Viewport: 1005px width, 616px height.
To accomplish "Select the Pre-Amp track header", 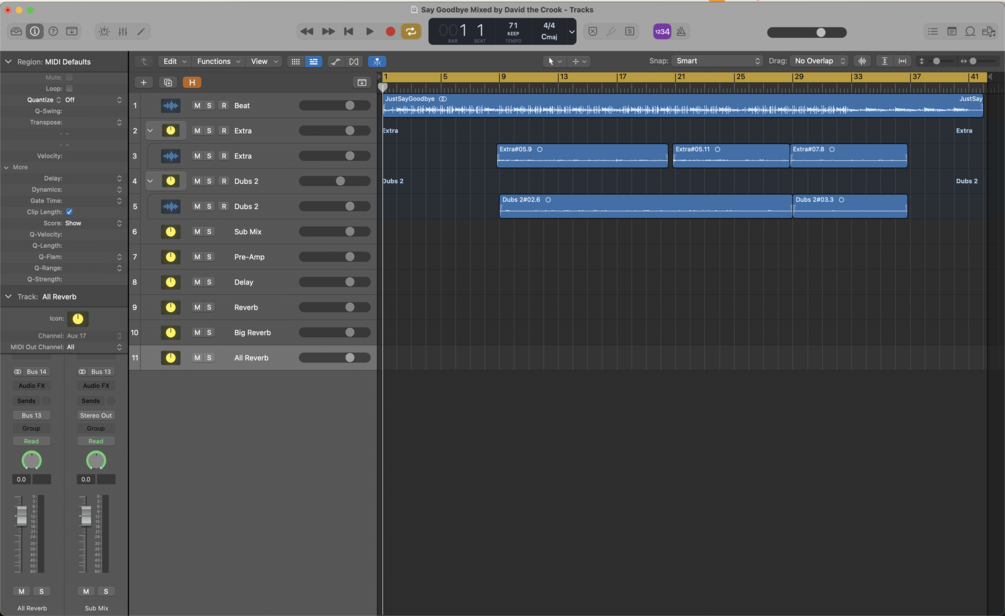I will point(253,257).
